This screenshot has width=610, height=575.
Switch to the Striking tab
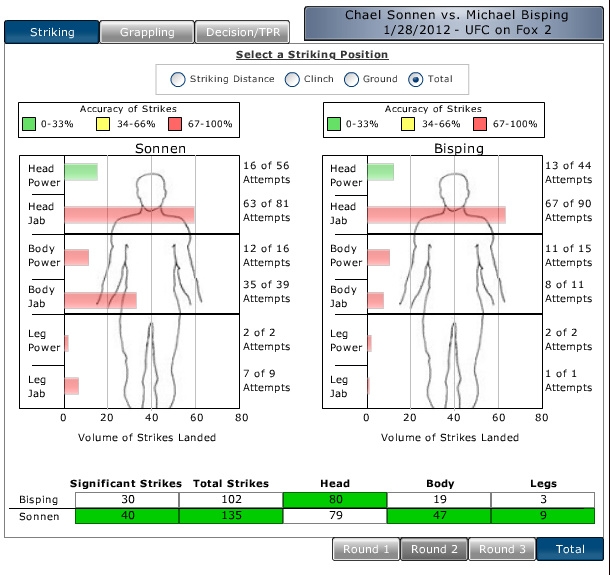click(51, 32)
